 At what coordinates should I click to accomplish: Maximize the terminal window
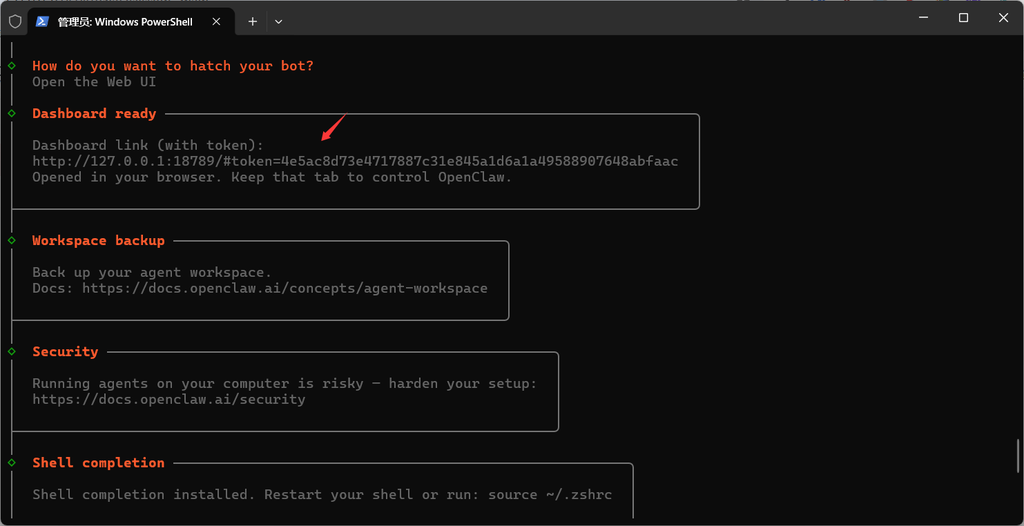[963, 18]
